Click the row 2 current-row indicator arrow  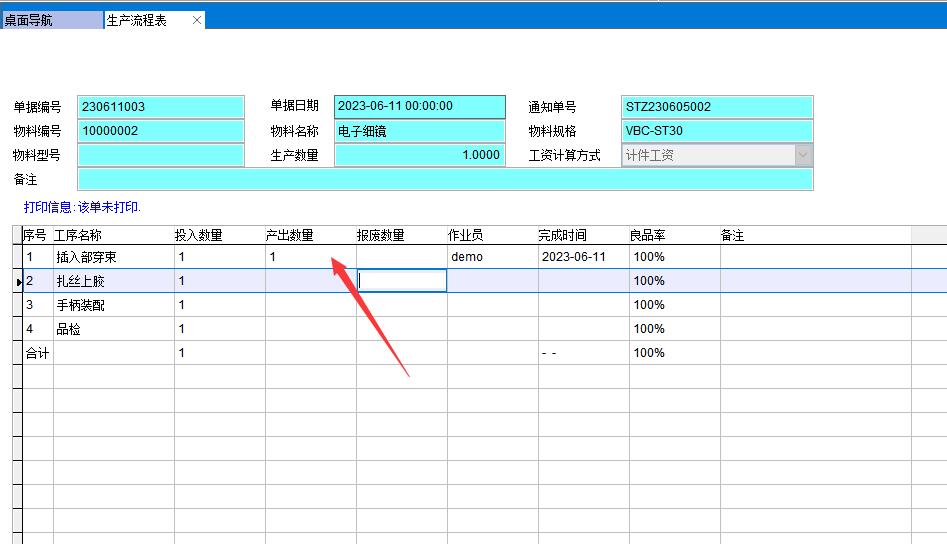point(20,282)
